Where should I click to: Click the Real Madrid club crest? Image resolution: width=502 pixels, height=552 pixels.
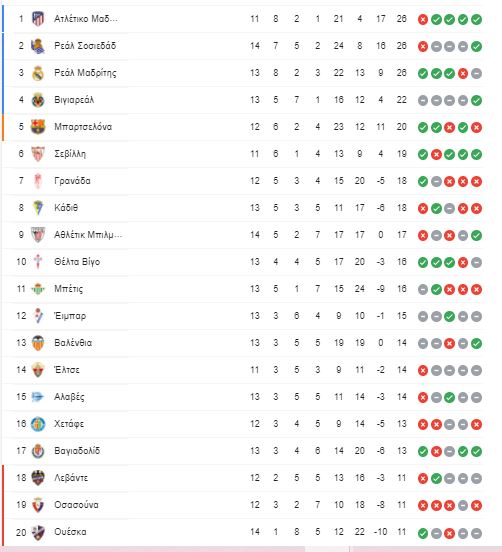coord(38,73)
